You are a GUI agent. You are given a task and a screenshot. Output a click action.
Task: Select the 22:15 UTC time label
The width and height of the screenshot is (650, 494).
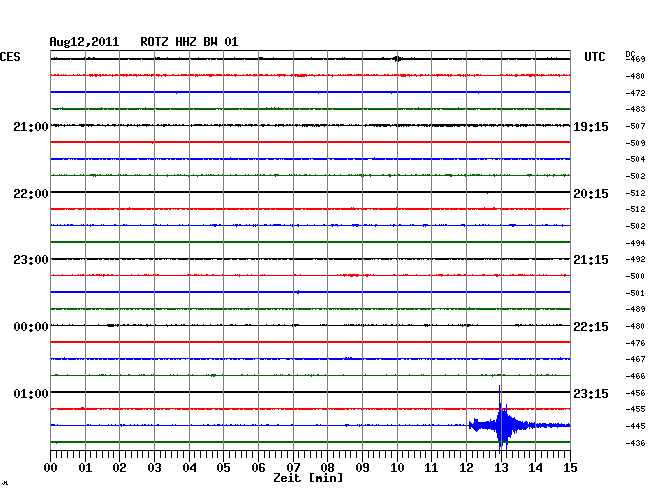click(x=591, y=327)
